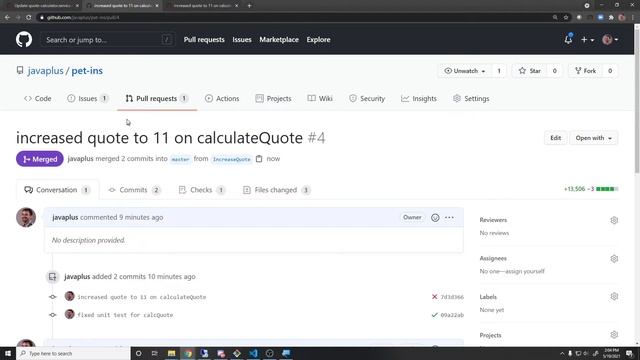This screenshot has height=360, width=640.
Task: Switch to the Projects tab
Action: pos(273,98)
